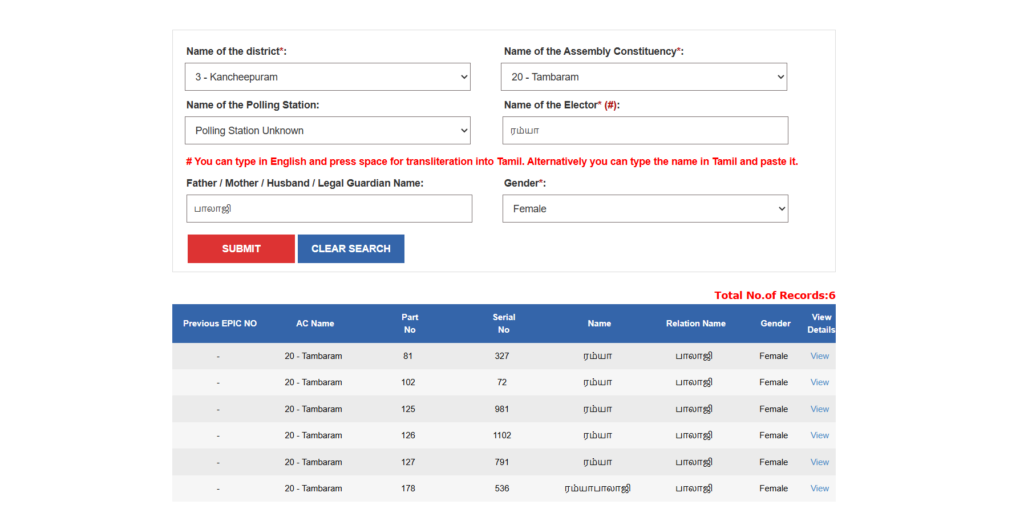Click the Gender column header
The width and height of the screenshot is (1024, 517).
click(775, 323)
